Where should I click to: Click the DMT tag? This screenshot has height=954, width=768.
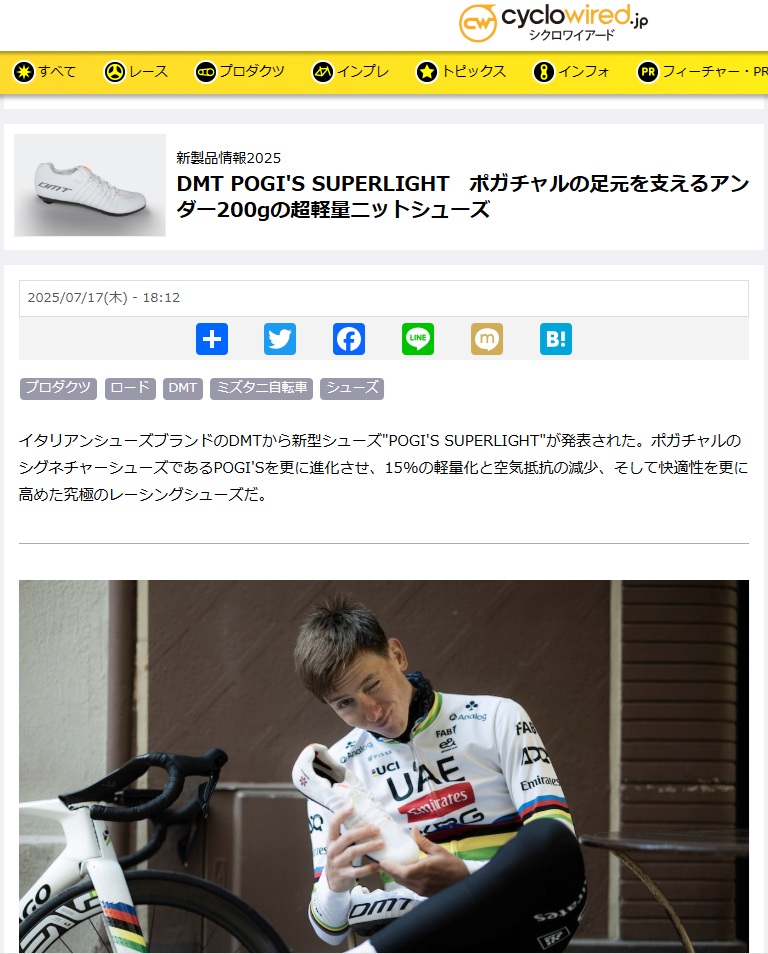tap(183, 388)
